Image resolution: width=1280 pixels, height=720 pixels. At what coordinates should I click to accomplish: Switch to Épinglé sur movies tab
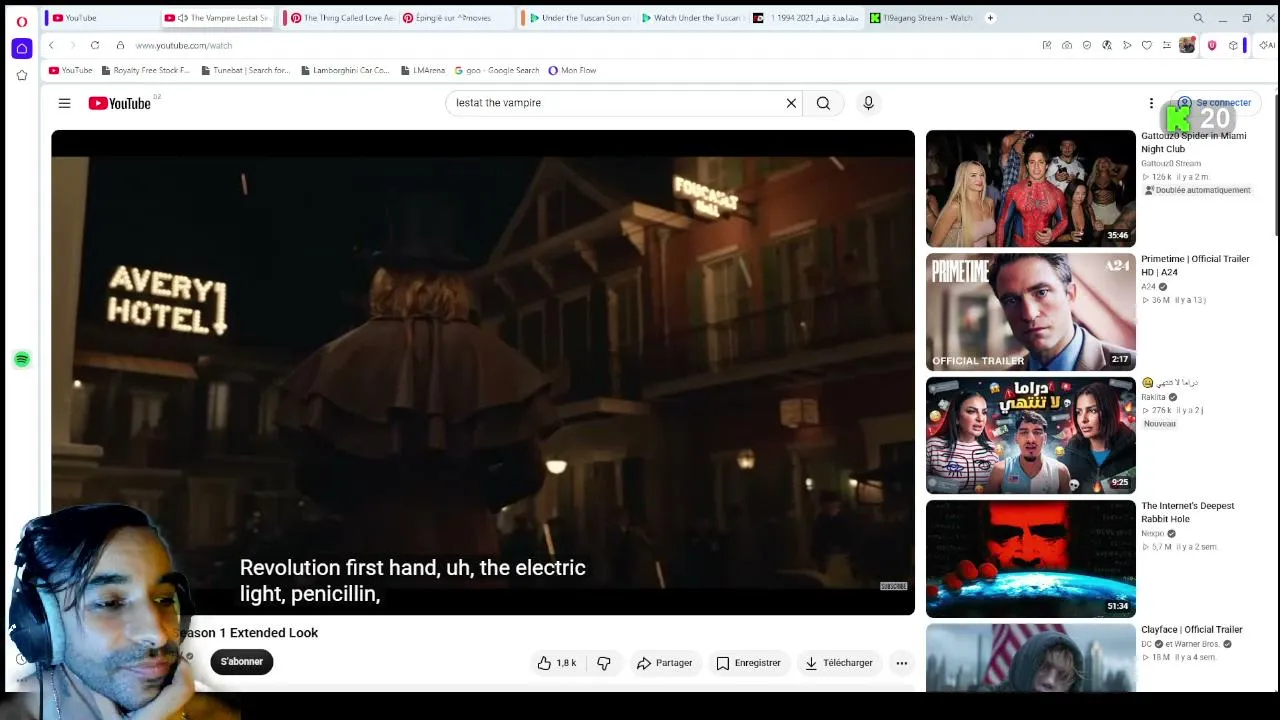click(456, 18)
